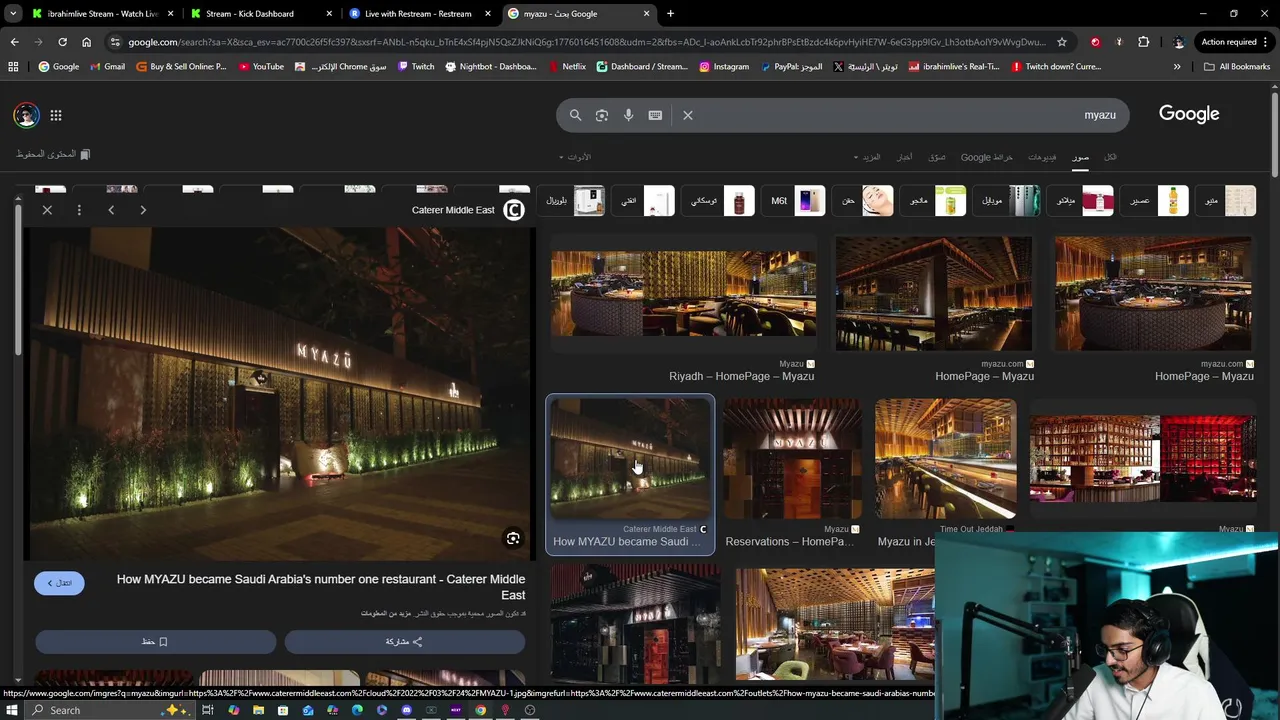Open the How MYAZU became Saudi Arabia's number one article link

click(321, 587)
